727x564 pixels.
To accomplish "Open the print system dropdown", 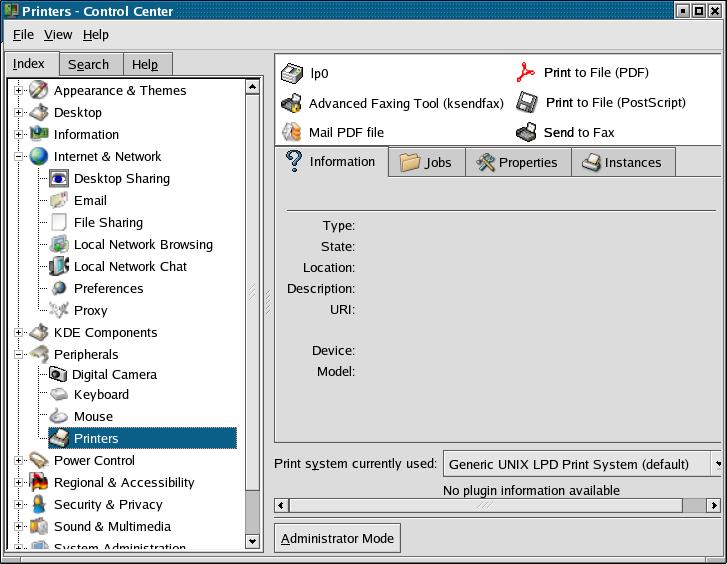I will pos(717,464).
